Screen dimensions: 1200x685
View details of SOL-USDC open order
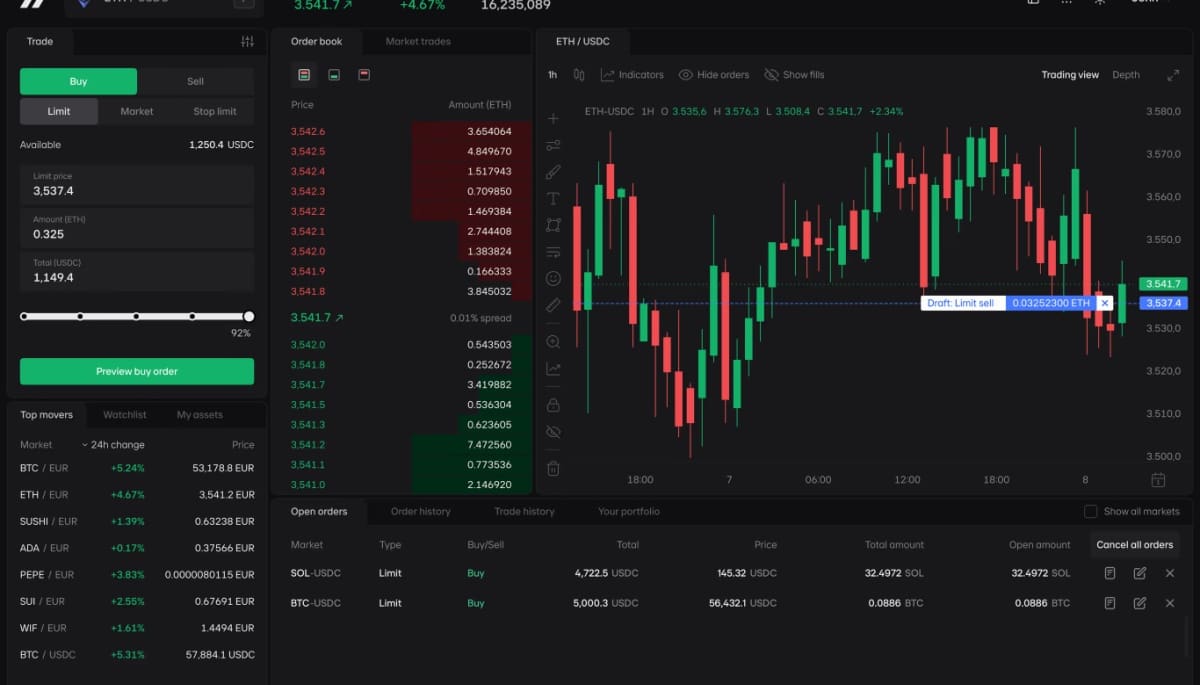1109,573
